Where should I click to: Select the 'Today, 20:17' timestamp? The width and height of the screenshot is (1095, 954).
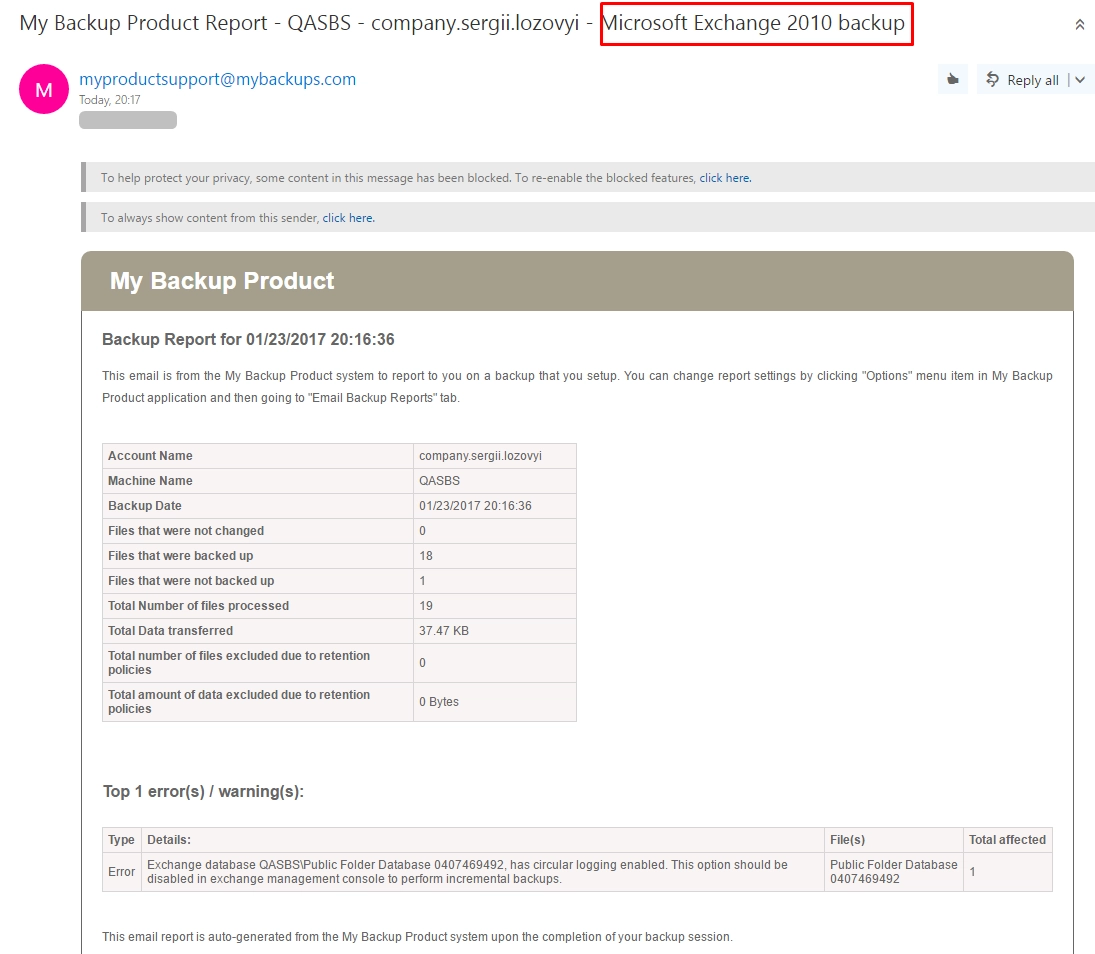[110, 100]
